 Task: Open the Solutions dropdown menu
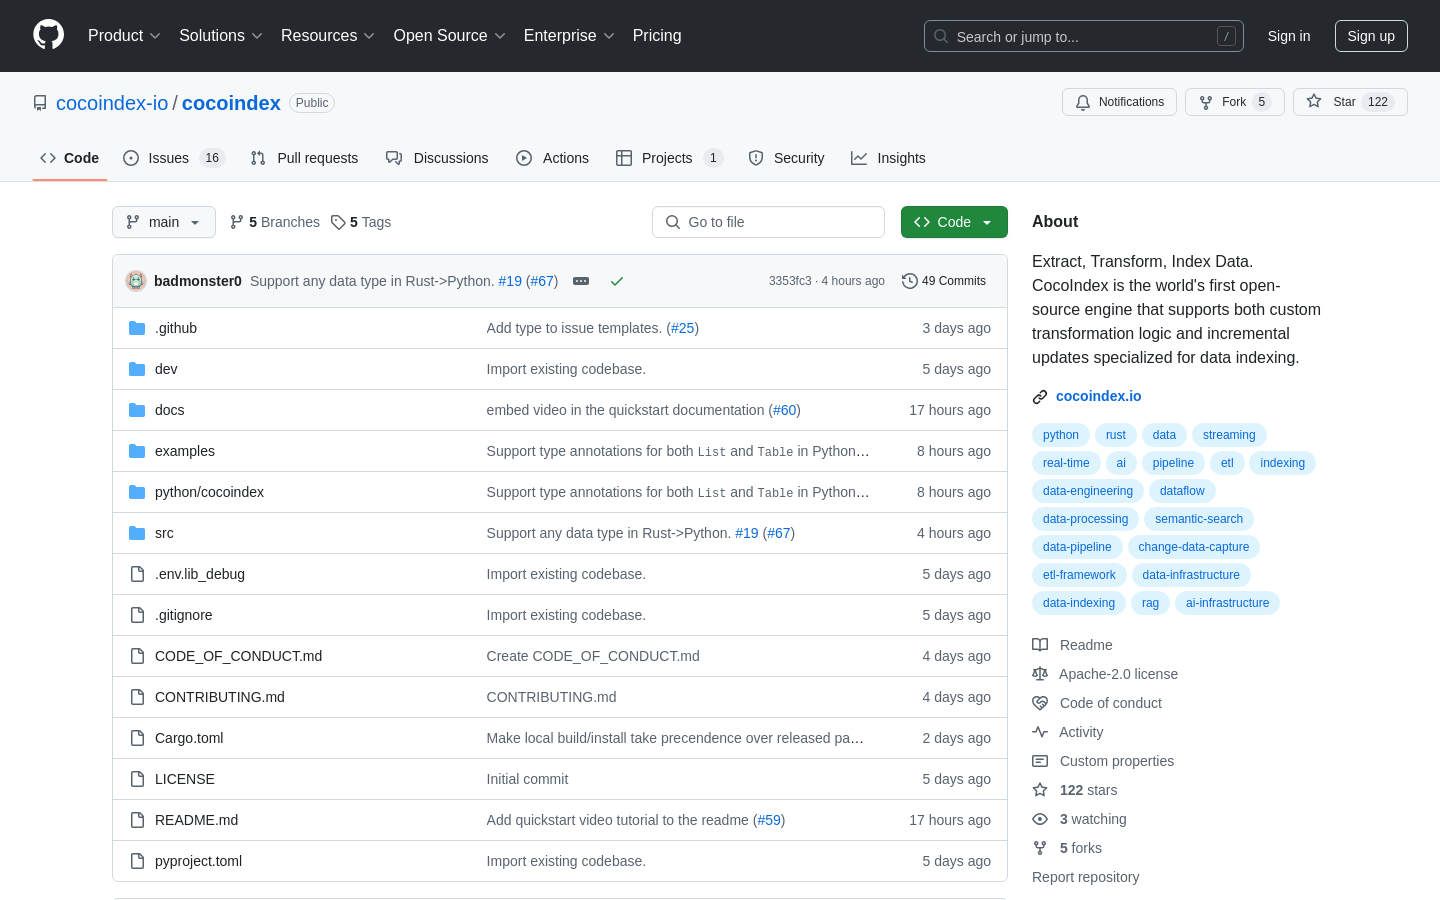click(221, 35)
